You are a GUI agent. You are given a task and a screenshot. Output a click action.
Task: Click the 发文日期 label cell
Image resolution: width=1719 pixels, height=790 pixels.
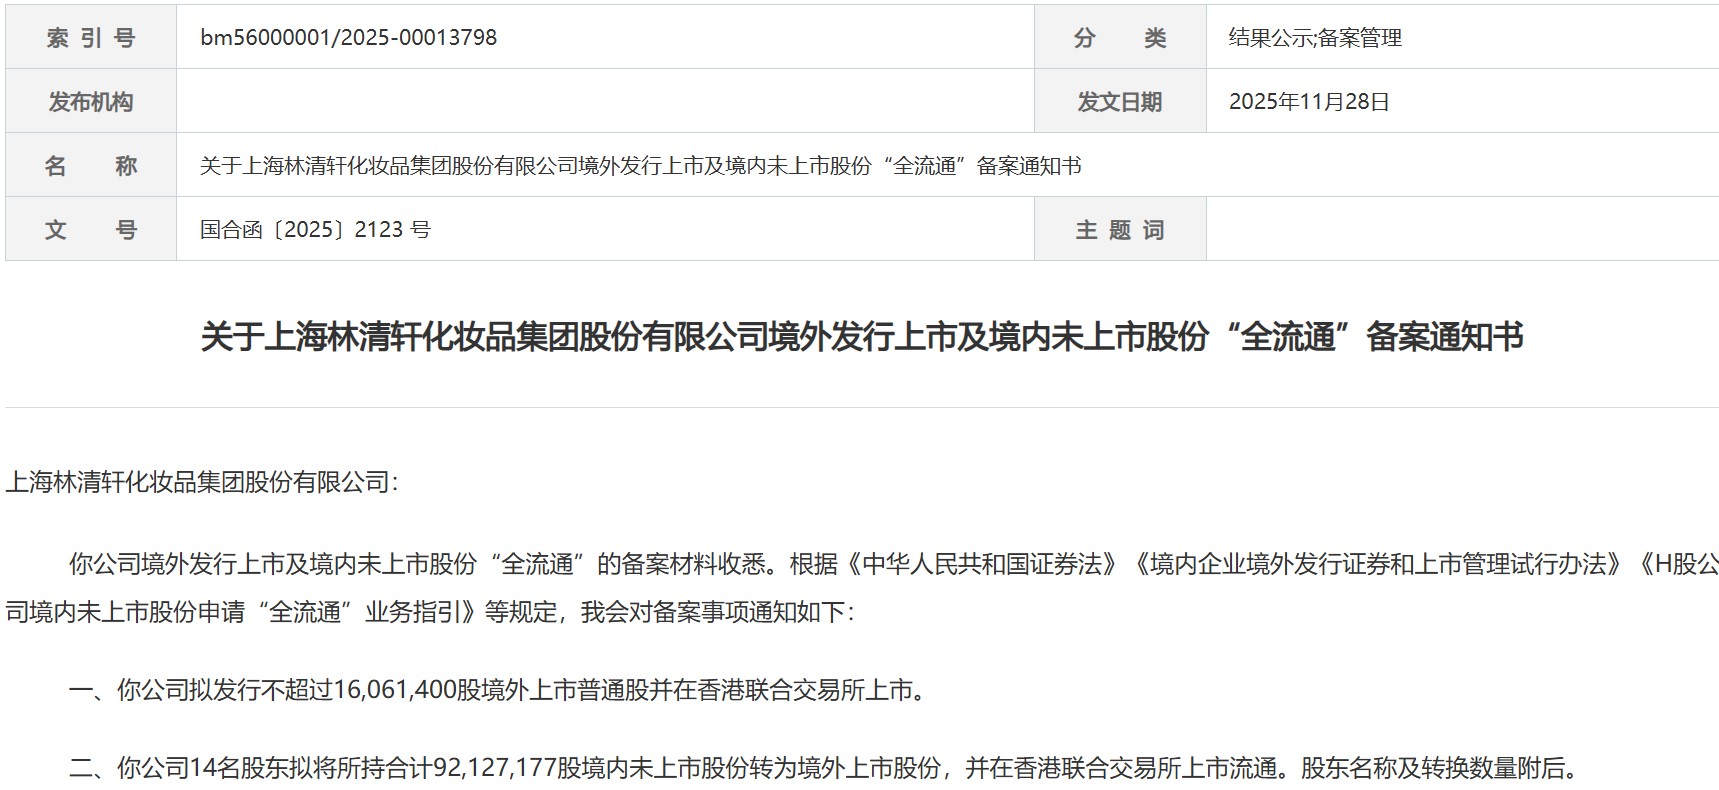point(1120,101)
